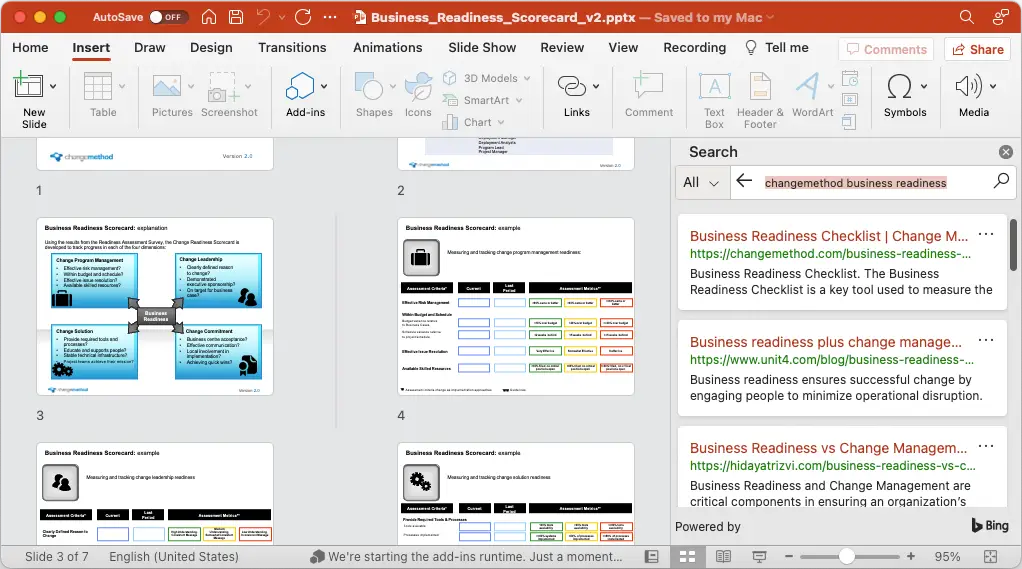
Task: Click the Shapes icon
Action: tap(368, 86)
